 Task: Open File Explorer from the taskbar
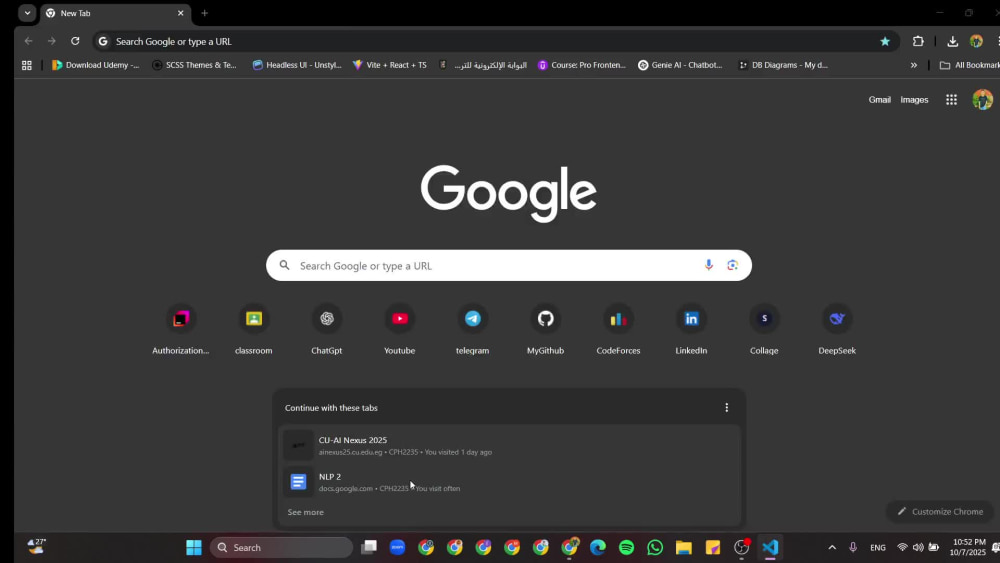click(684, 547)
